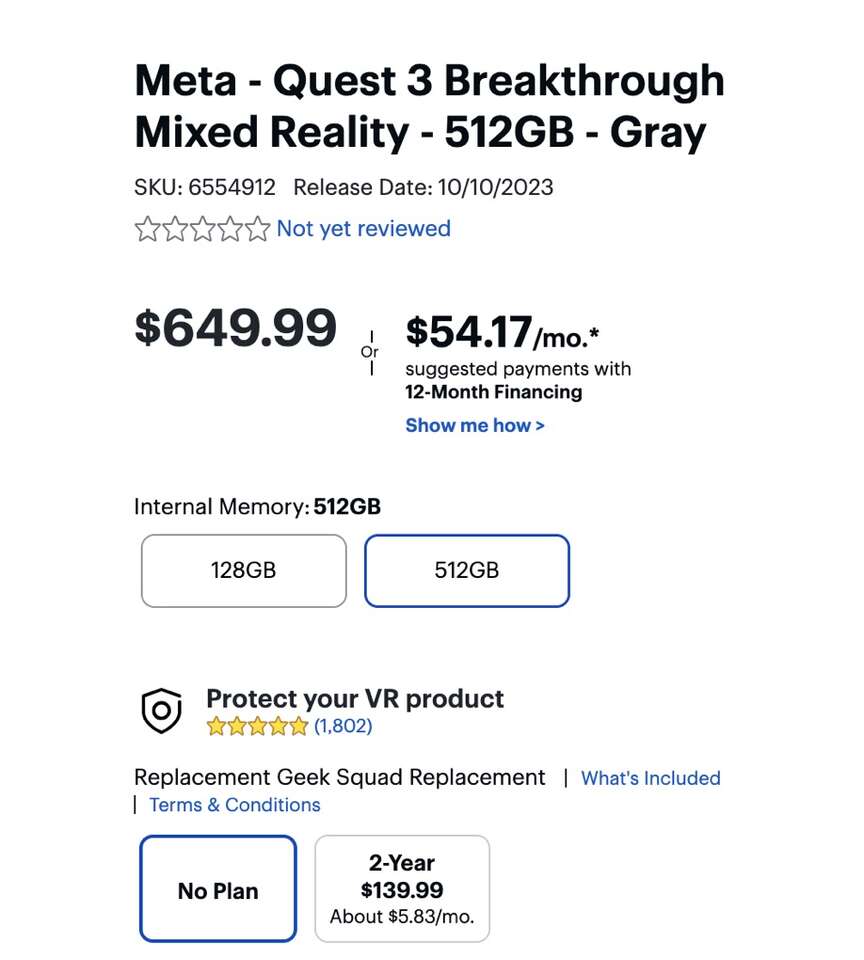Open the What's Included link
Image resolution: width=864 pixels, height=960 pixels.
point(650,778)
